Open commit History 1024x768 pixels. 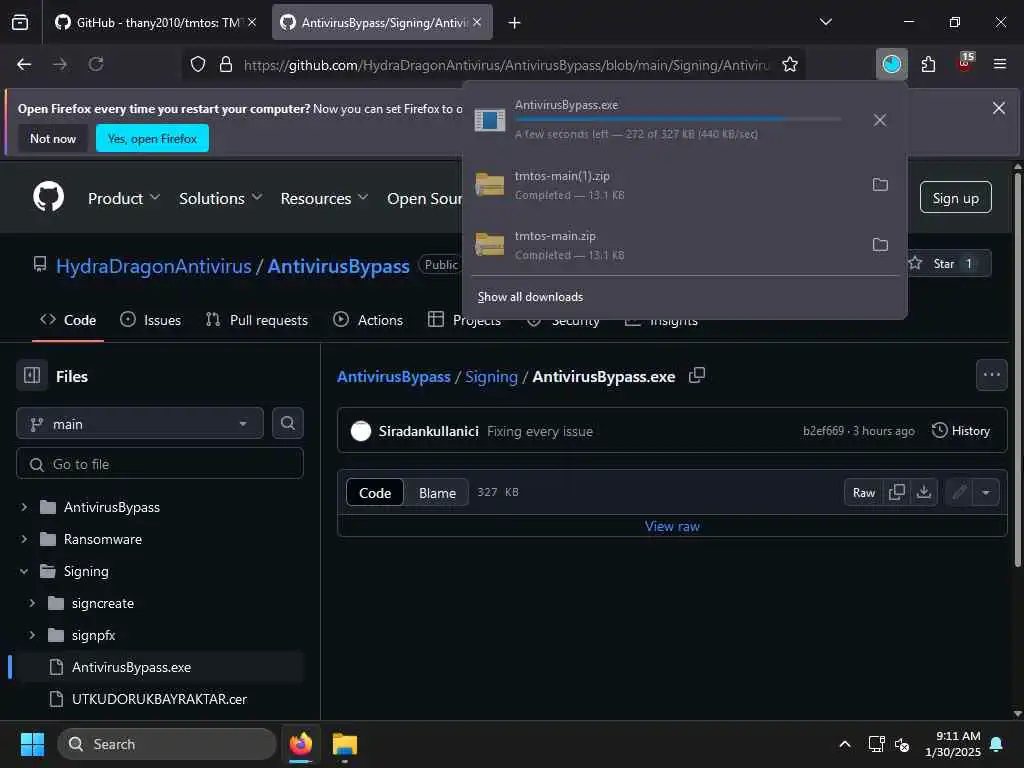point(961,430)
